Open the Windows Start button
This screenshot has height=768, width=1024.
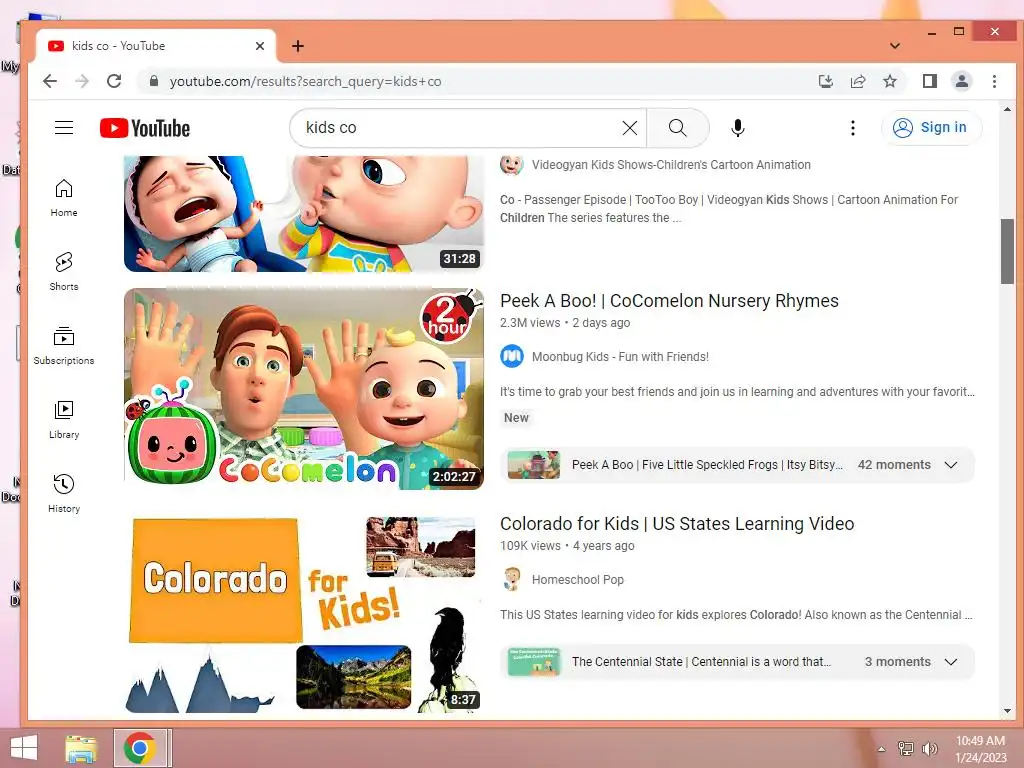(x=24, y=748)
